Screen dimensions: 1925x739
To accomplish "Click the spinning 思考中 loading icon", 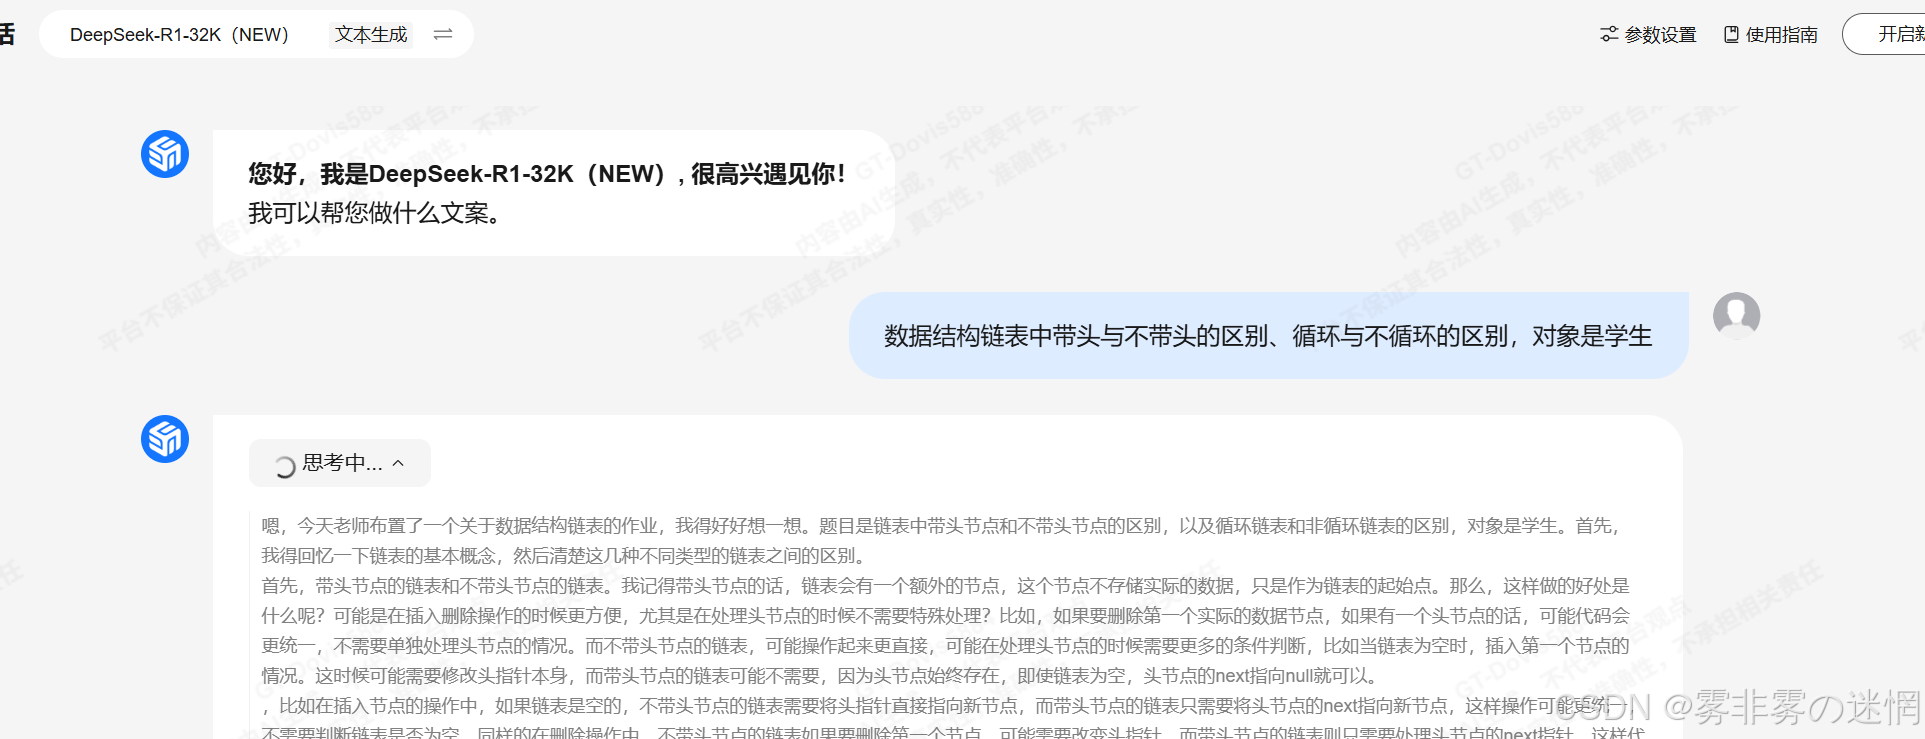I will (x=284, y=466).
